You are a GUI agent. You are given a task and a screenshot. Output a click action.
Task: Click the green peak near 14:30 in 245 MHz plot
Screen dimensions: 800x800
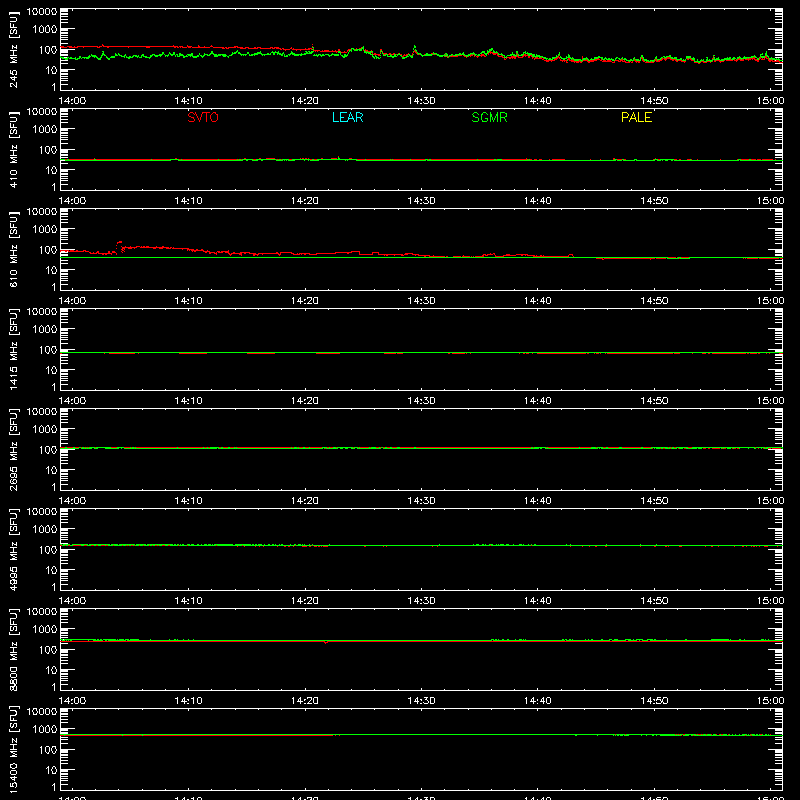(x=414, y=47)
